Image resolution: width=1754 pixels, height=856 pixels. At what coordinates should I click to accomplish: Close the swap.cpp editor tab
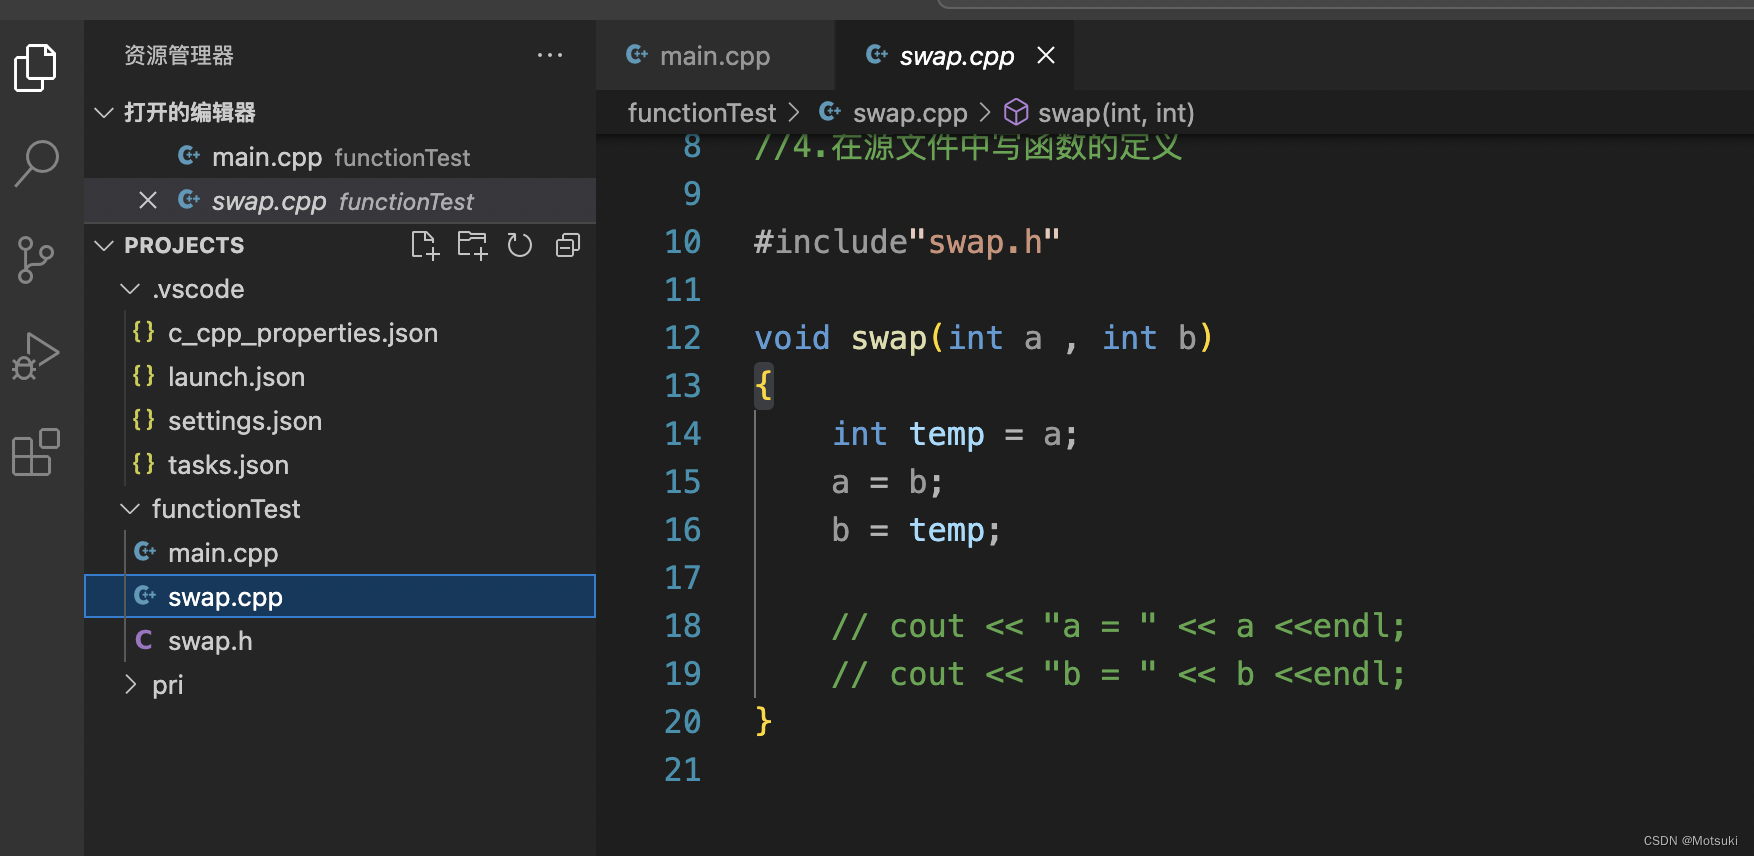pyautogui.click(x=1046, y=55)
